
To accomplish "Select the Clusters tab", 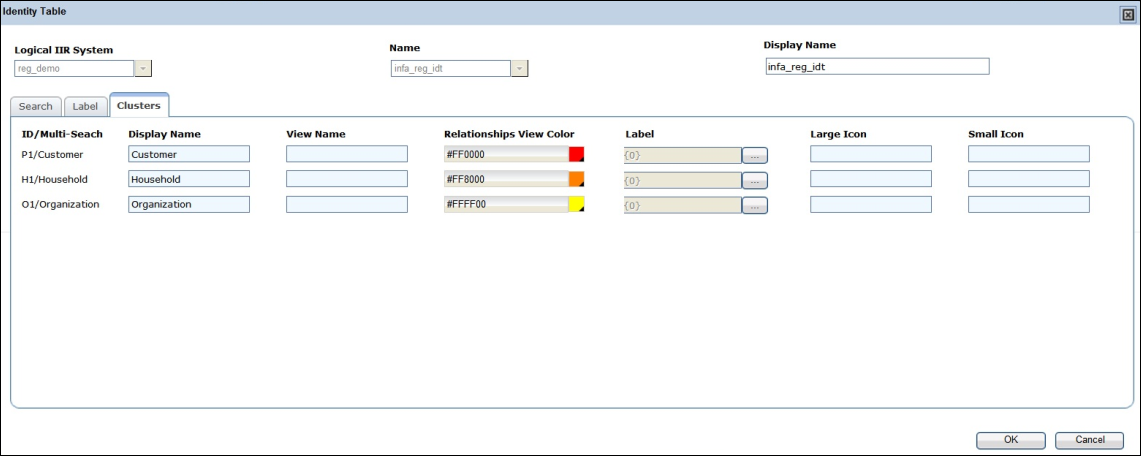I will (139, 105).
